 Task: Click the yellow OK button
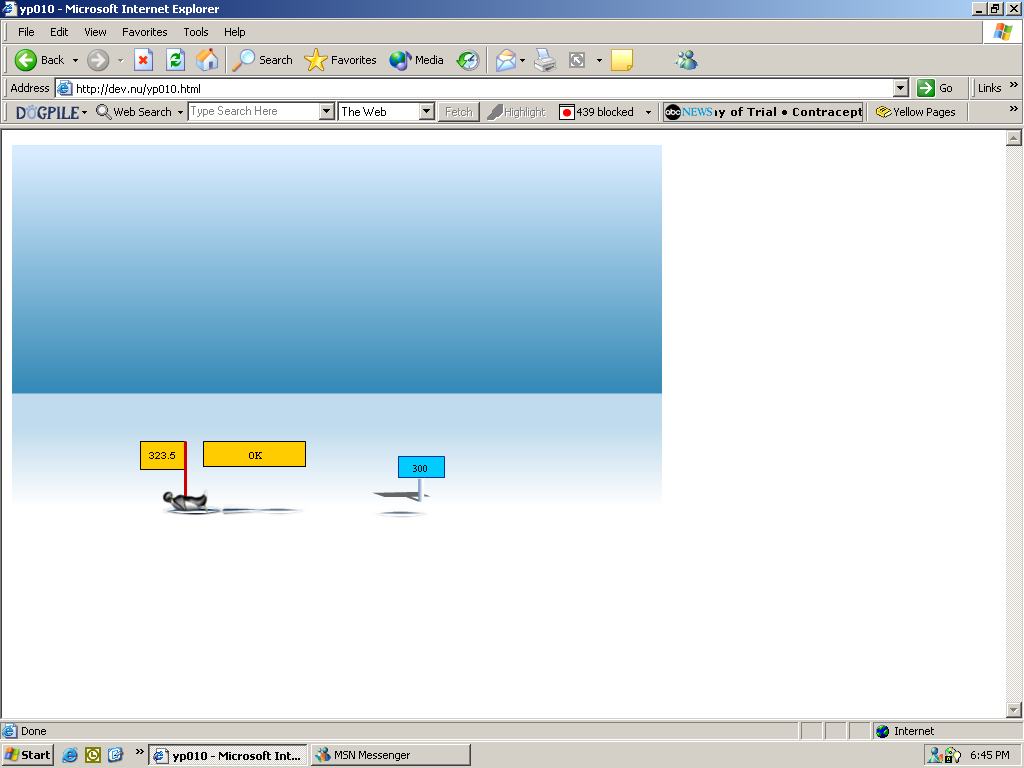pos(254,455)
